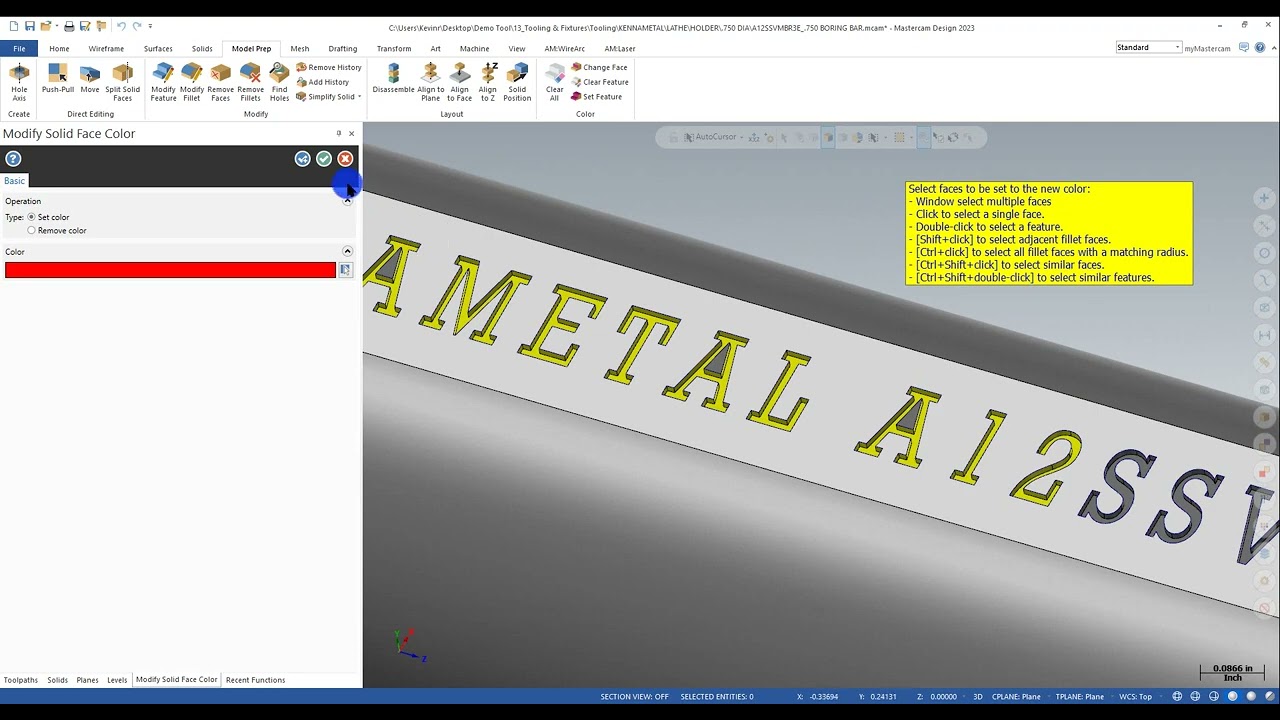Screen dimensions: 1280x720
Task: Switch to the Solids manager tab
Action: point(58,680)
